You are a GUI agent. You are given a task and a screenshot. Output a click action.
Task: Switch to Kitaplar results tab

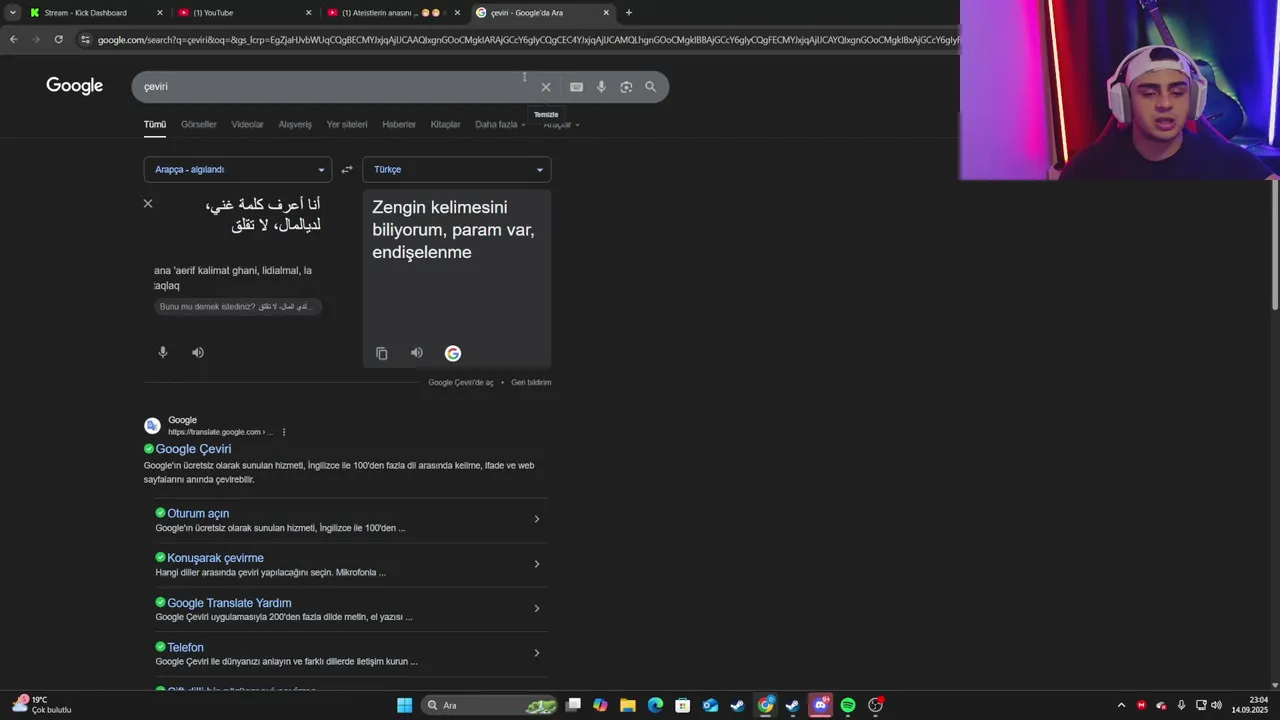tap(445, 125)
